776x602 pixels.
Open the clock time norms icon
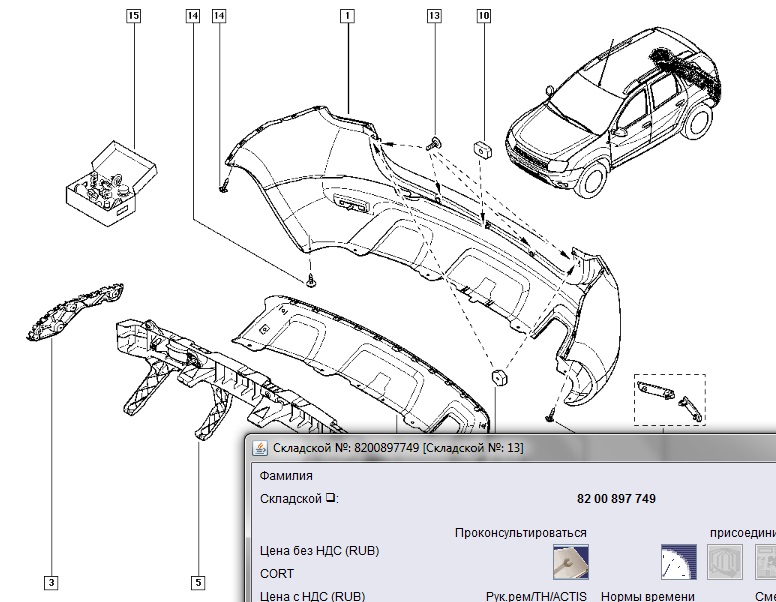pyautogui.click(x=677, y=562)
